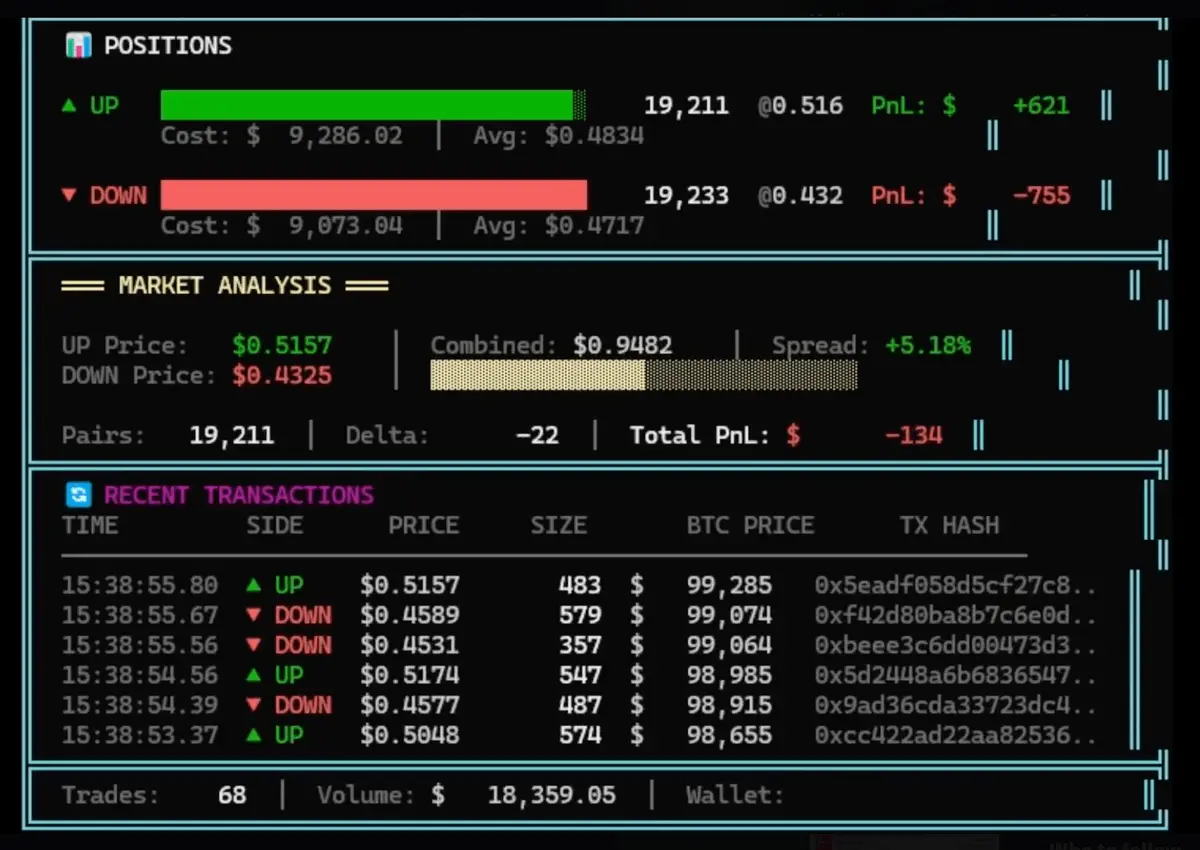
Task: Click the Pairs 19,211 value
Action: [232, 436]
